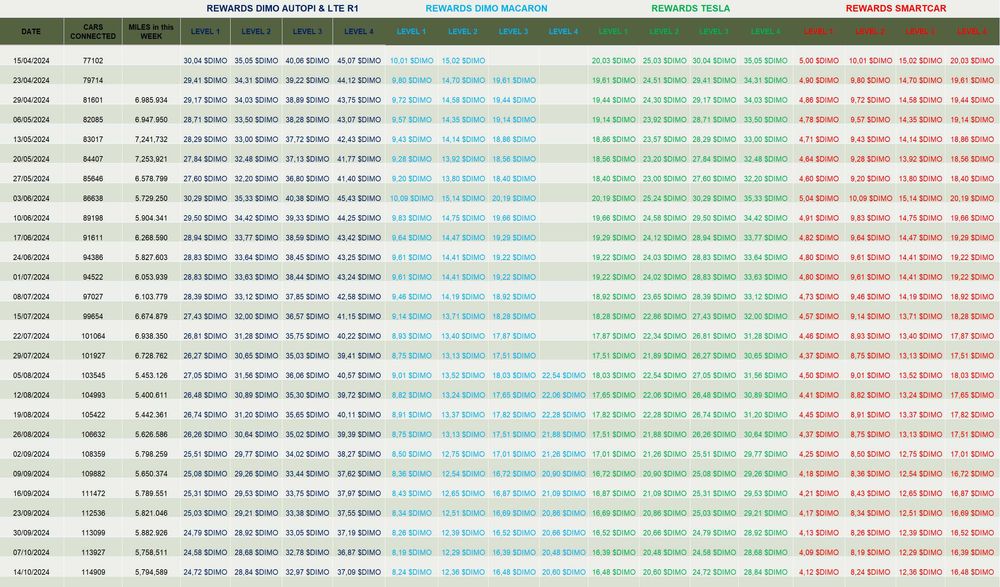Select AutoPi Level 2 reward for 15/07/2024
This screenshot has height=587, width=1000.
(x=256, y=316)
